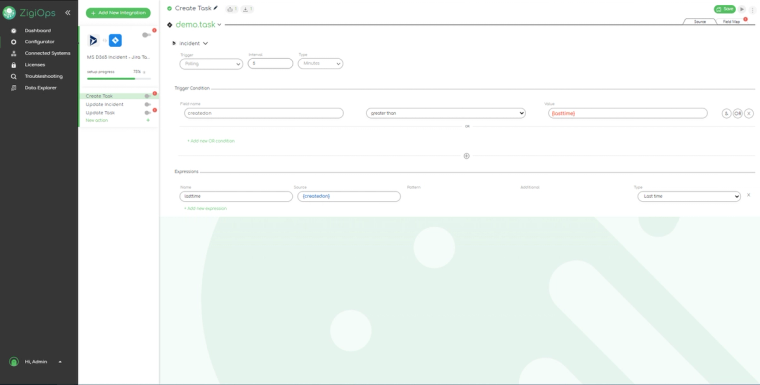Select the MS D365 Incident - Jira integration title
Screen dimensions: 760x385
pos(118,57)
